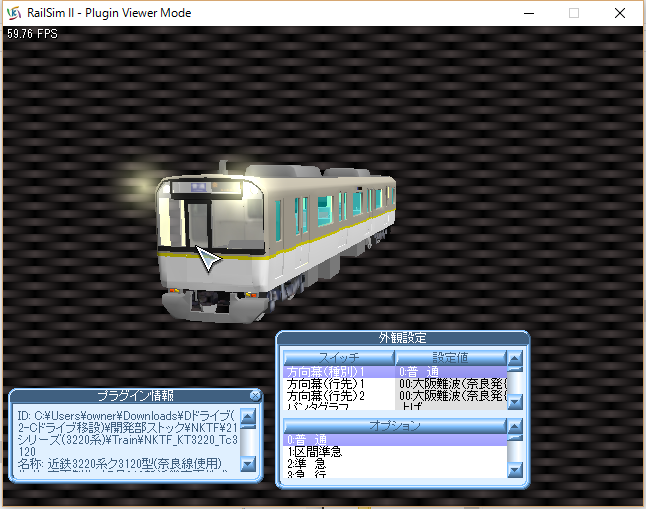The image size is (646, 509).
Task: Choose option 2:準 急
Action: 395,464
